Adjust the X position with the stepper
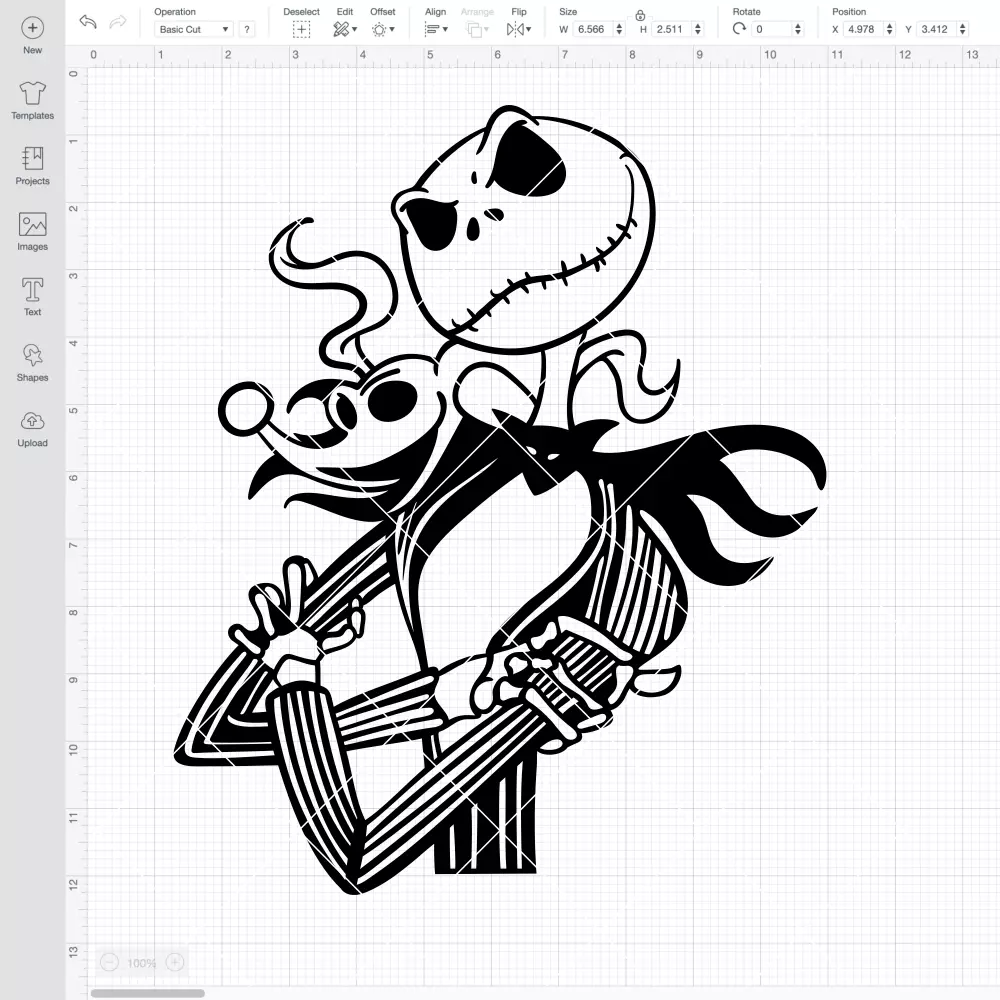The height and width of the screenshot is (1000, 1000). point(889,29)
